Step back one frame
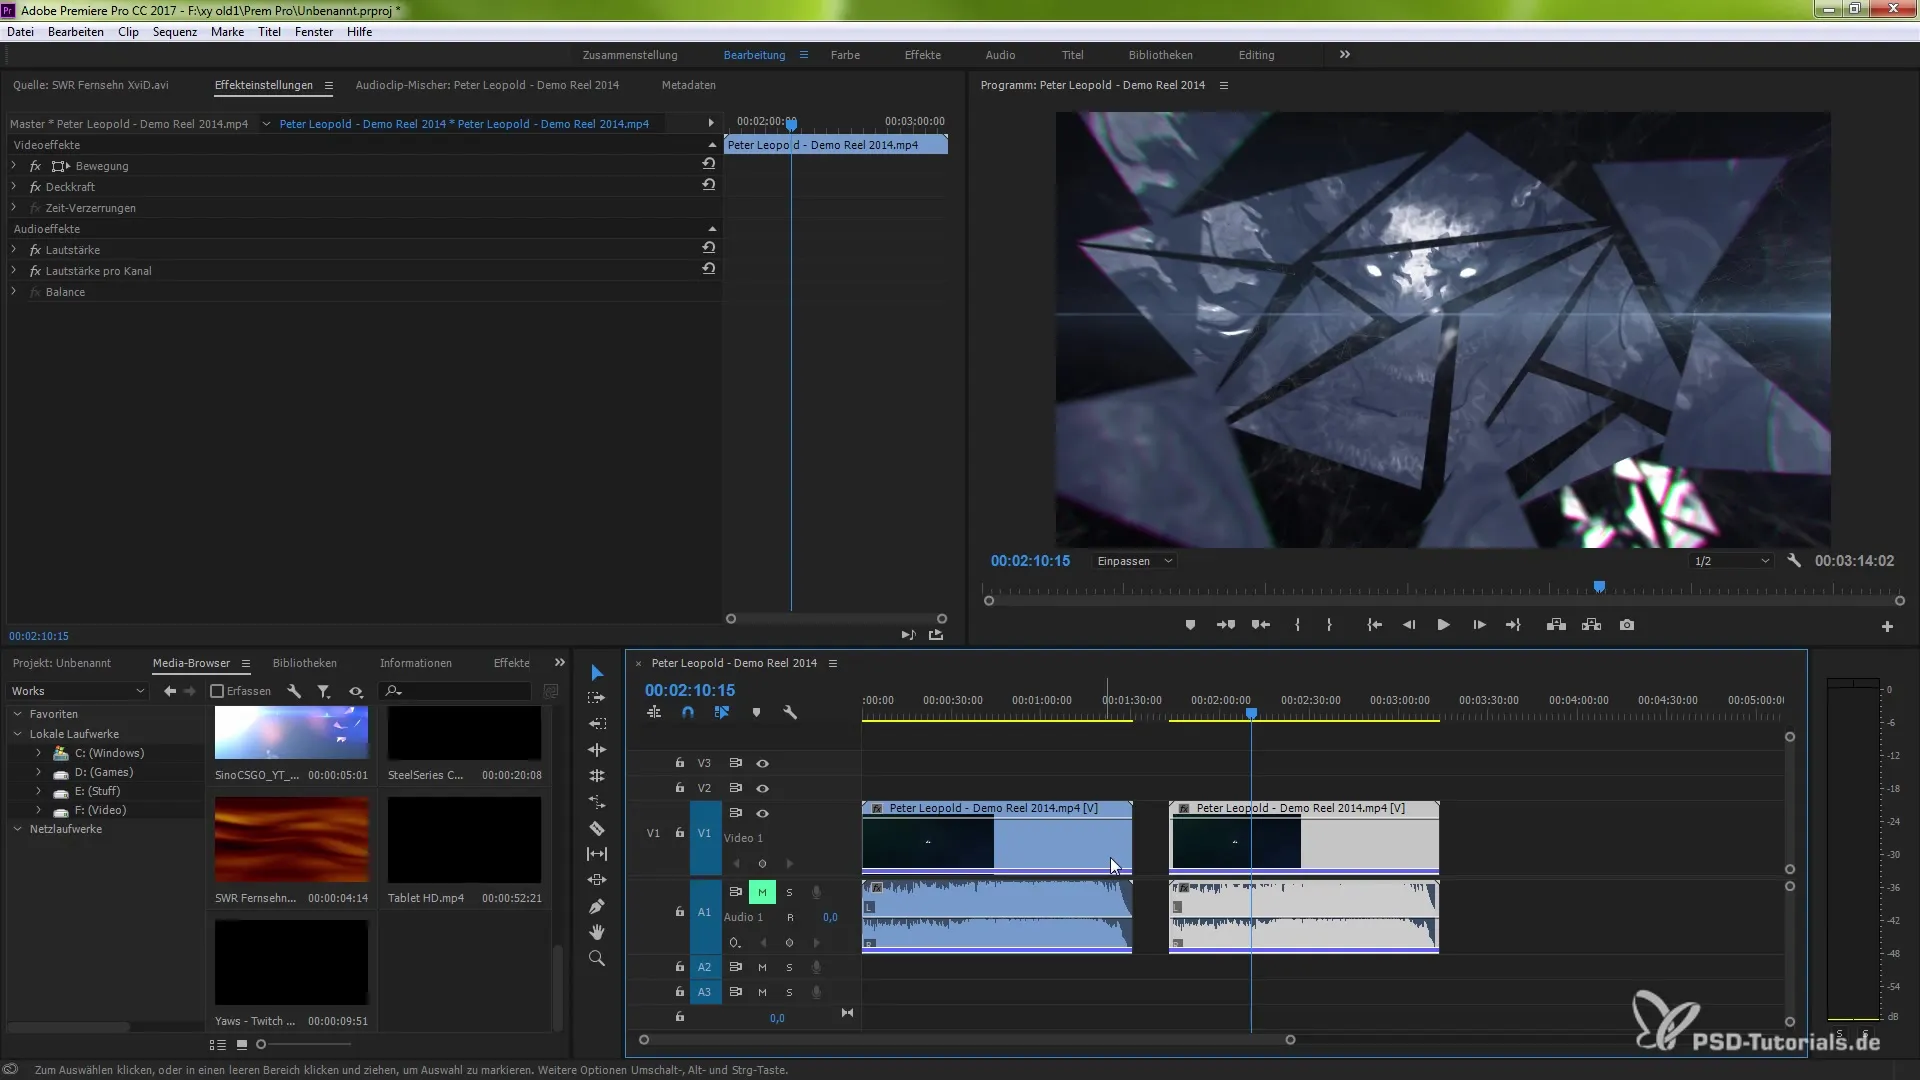Screen dimensions: 1920x1080 pyautogui.click(x=1409, y=625)
